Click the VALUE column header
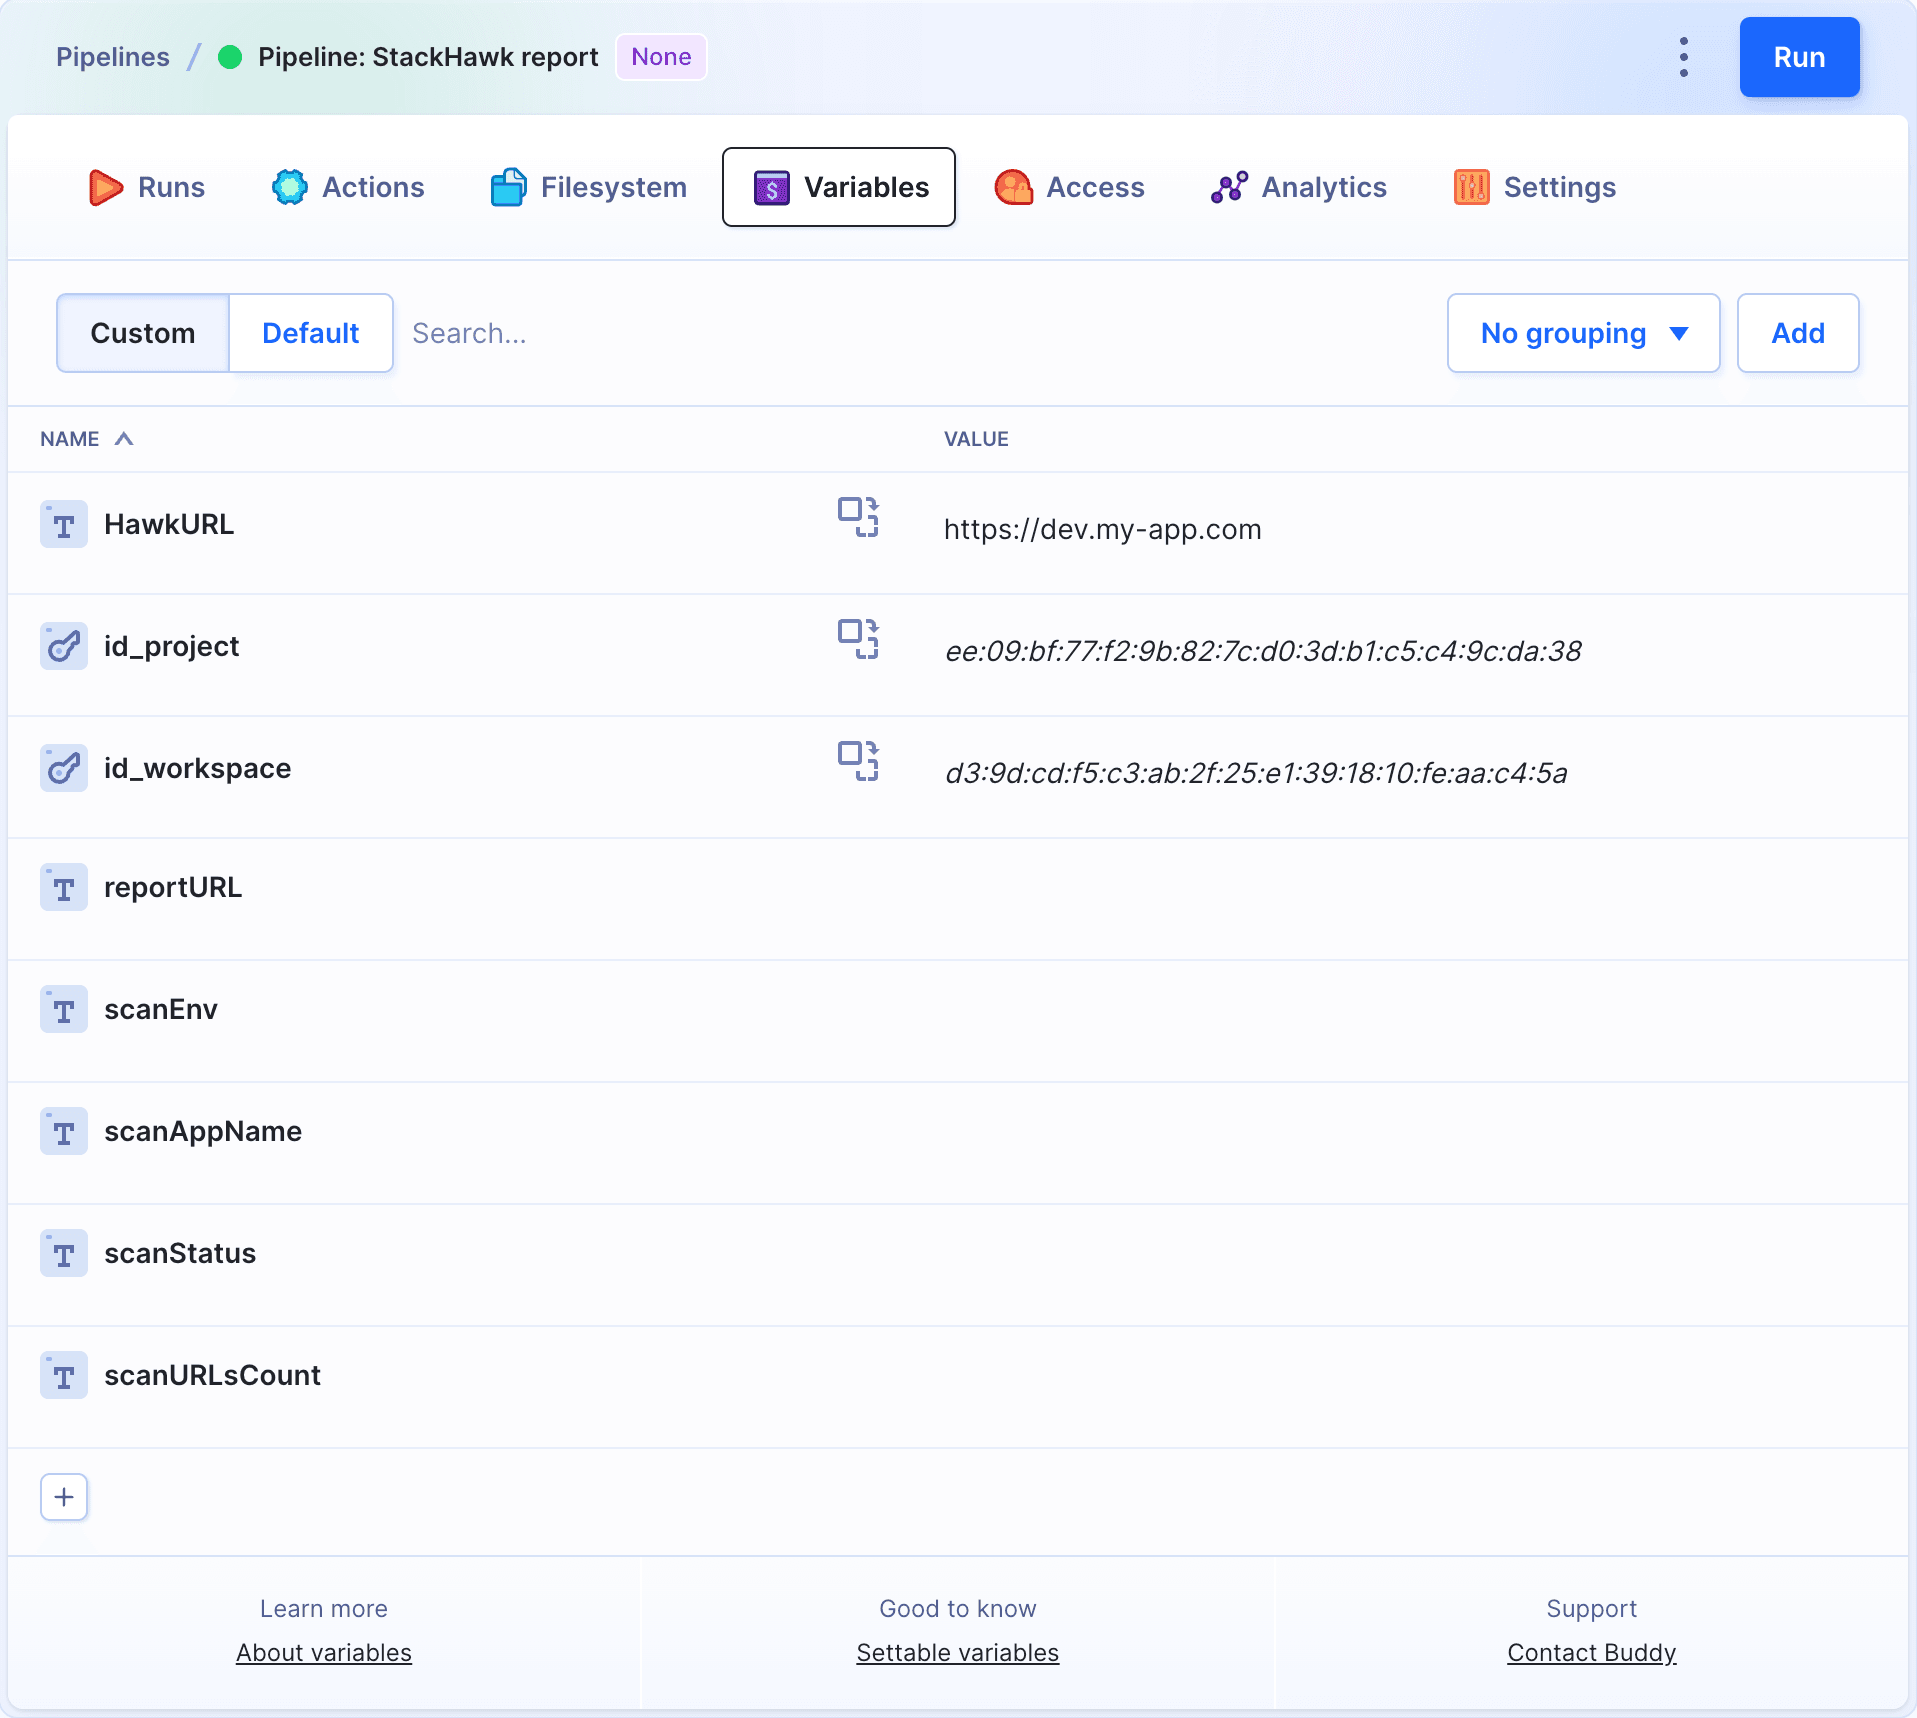Screen dimensions: 1917x1718 pyautogui.click(x=976, y=439)
